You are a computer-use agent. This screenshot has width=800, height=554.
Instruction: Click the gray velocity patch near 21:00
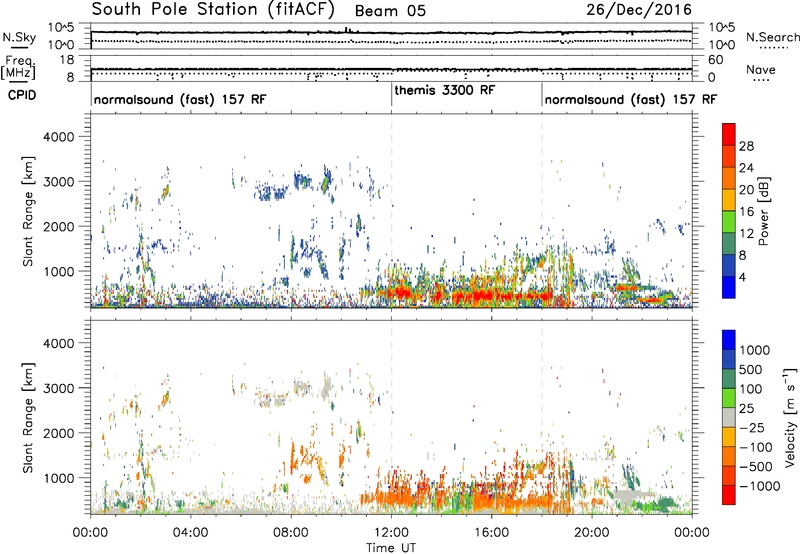coord(633,494)
